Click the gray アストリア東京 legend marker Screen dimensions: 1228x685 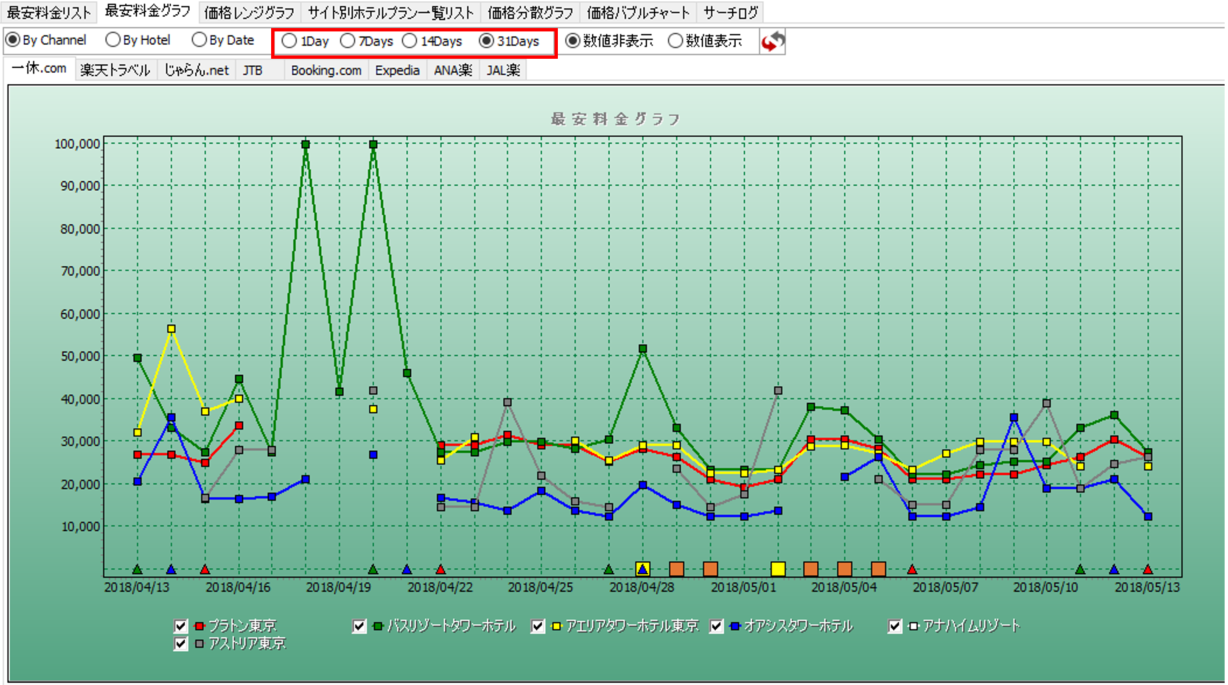click(200, 644)
